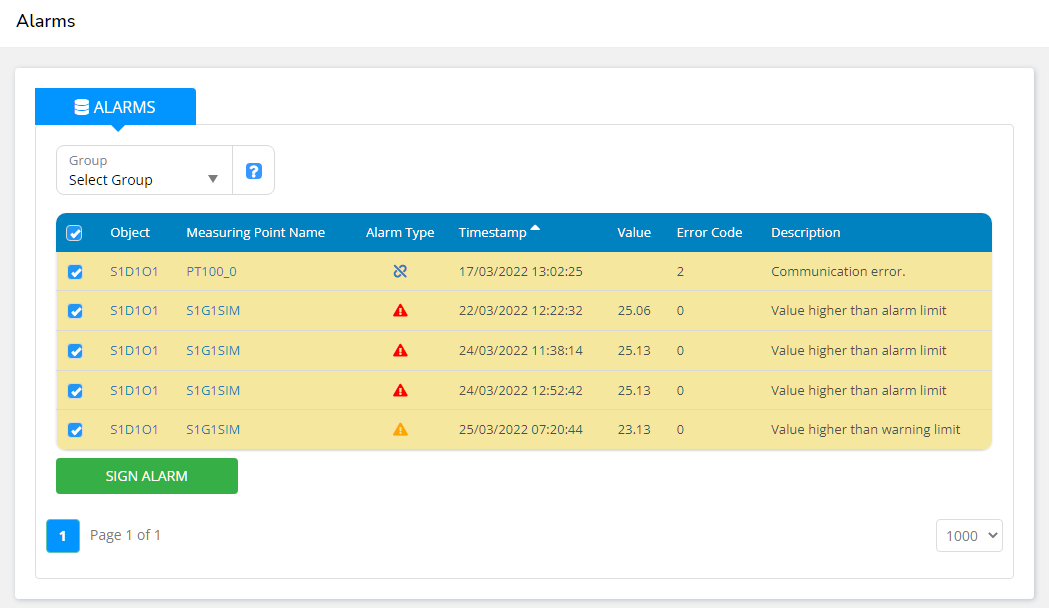Click the red alarm icon on the 24/03/2022 12:52 row
This screenshot has width=1049, height=608.
pyautogui.click(x=400, y=390)
